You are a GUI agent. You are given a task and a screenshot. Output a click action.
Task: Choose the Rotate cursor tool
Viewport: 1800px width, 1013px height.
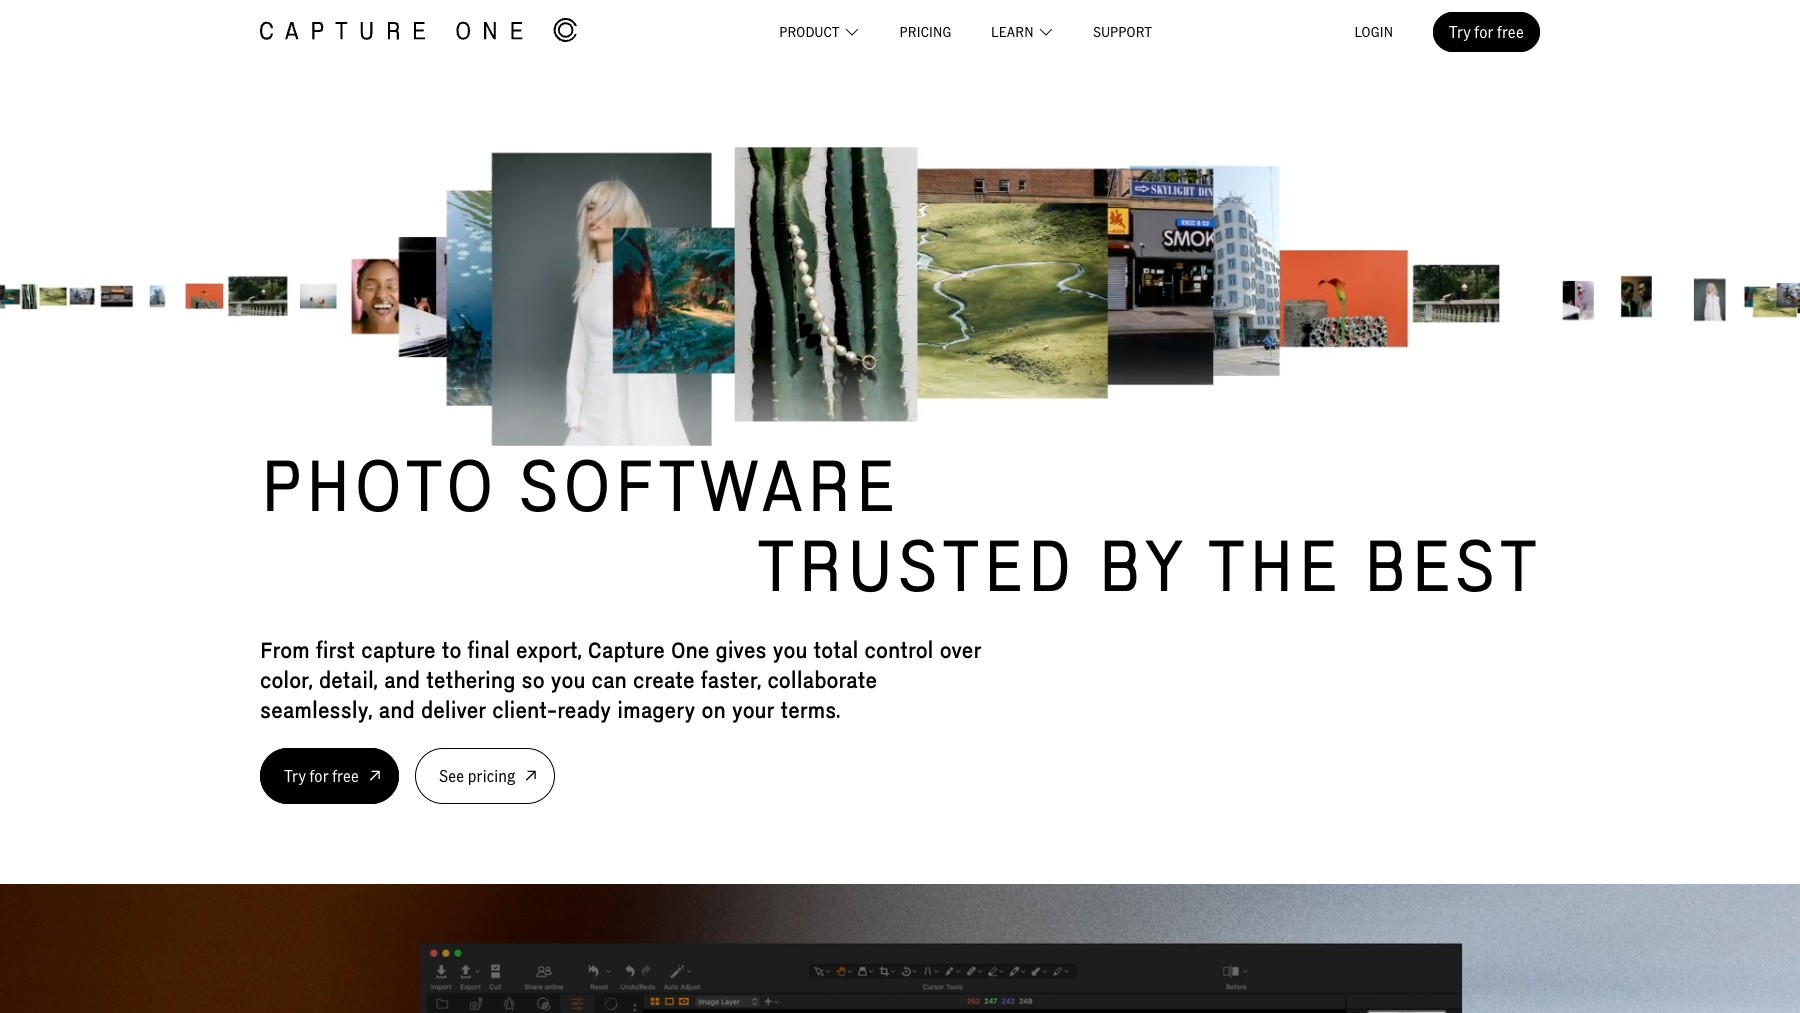[906, 971]
